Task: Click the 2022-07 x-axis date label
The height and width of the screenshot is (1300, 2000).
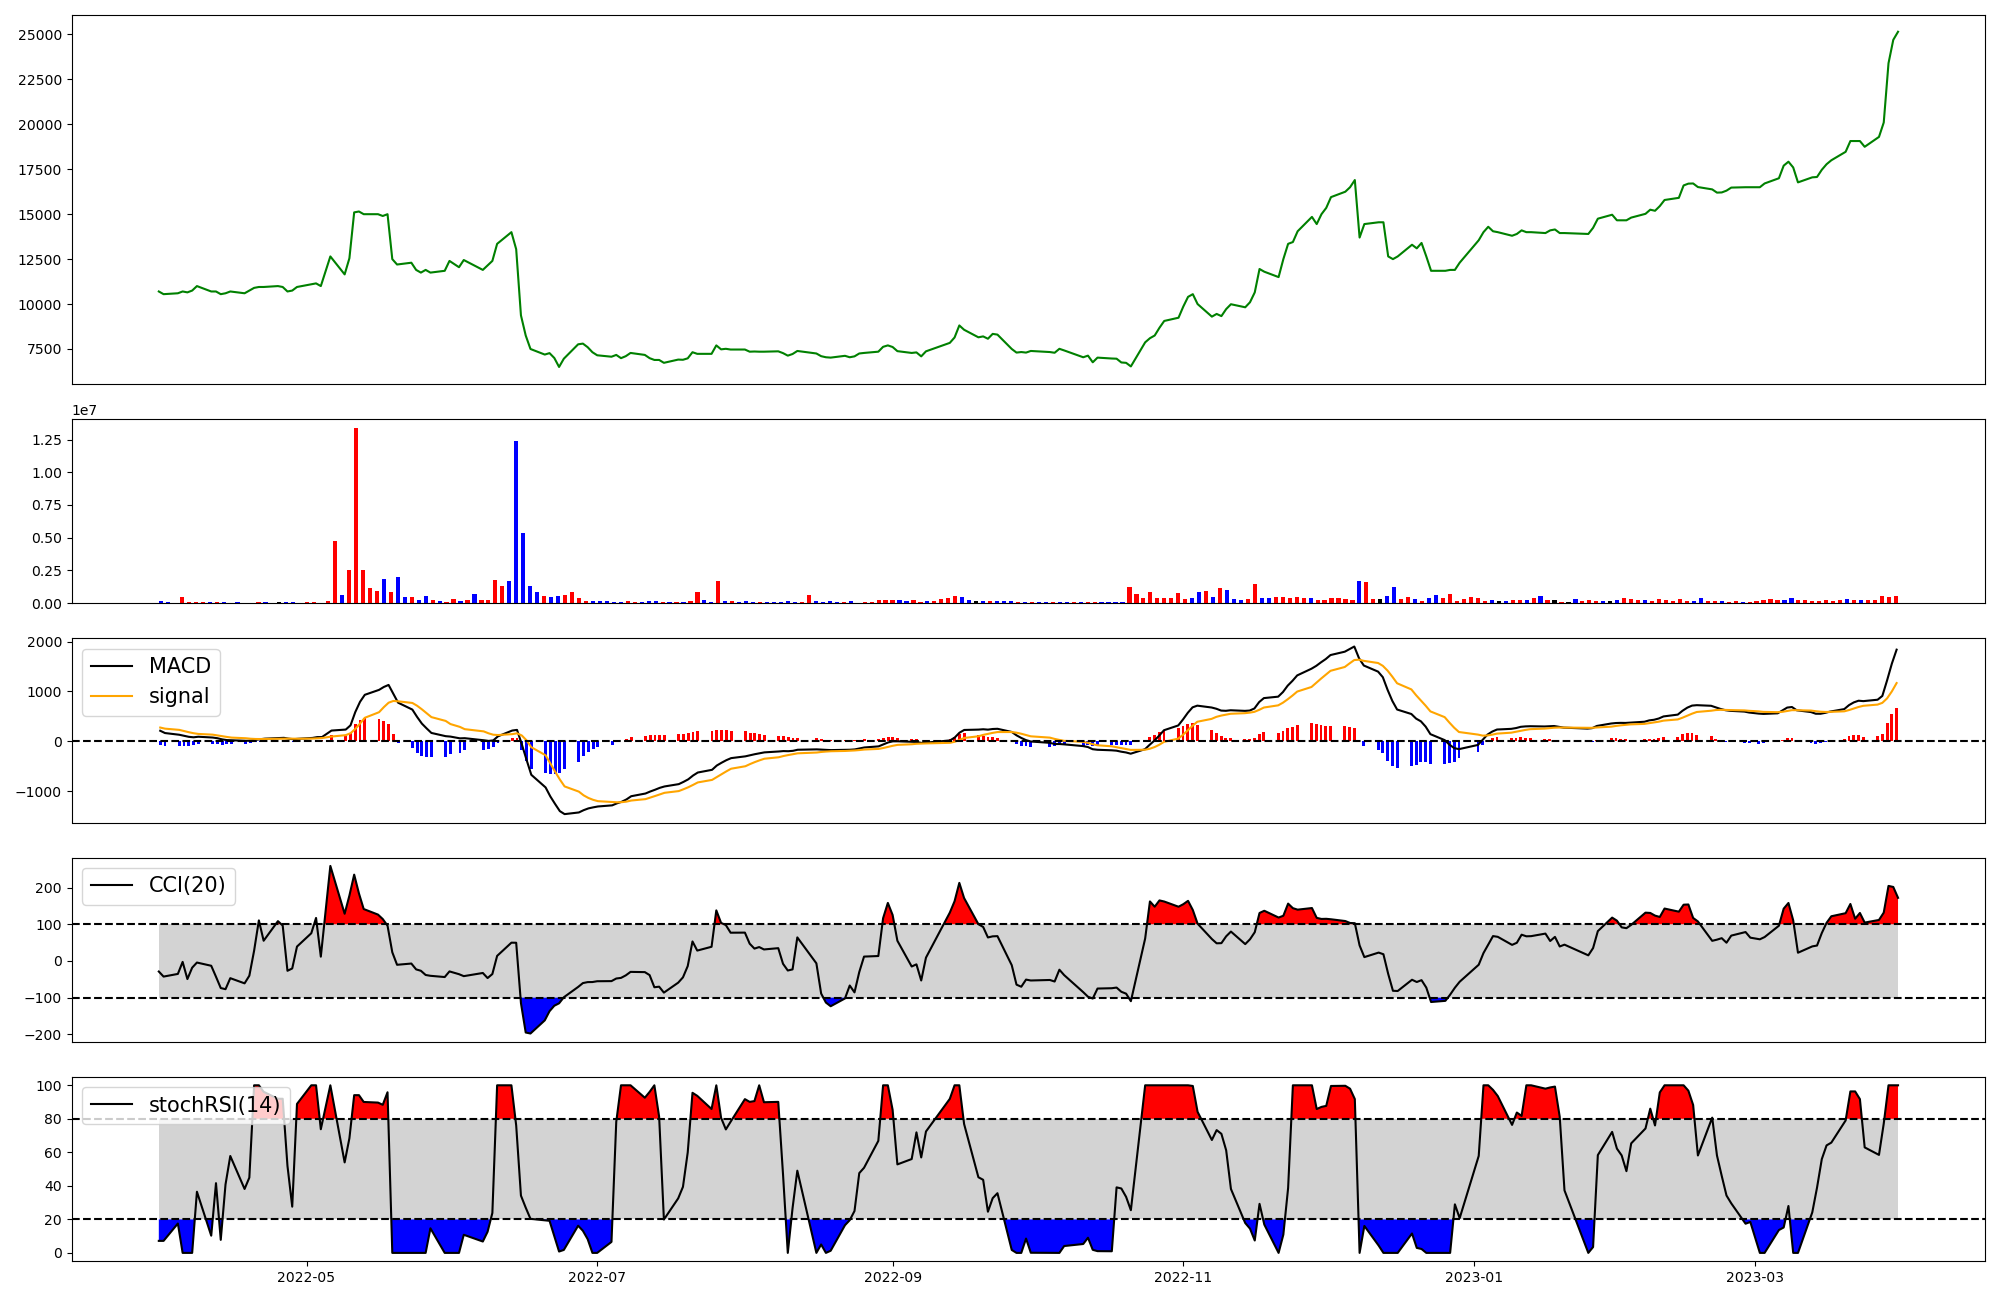Action: (x=597, y=1277)
